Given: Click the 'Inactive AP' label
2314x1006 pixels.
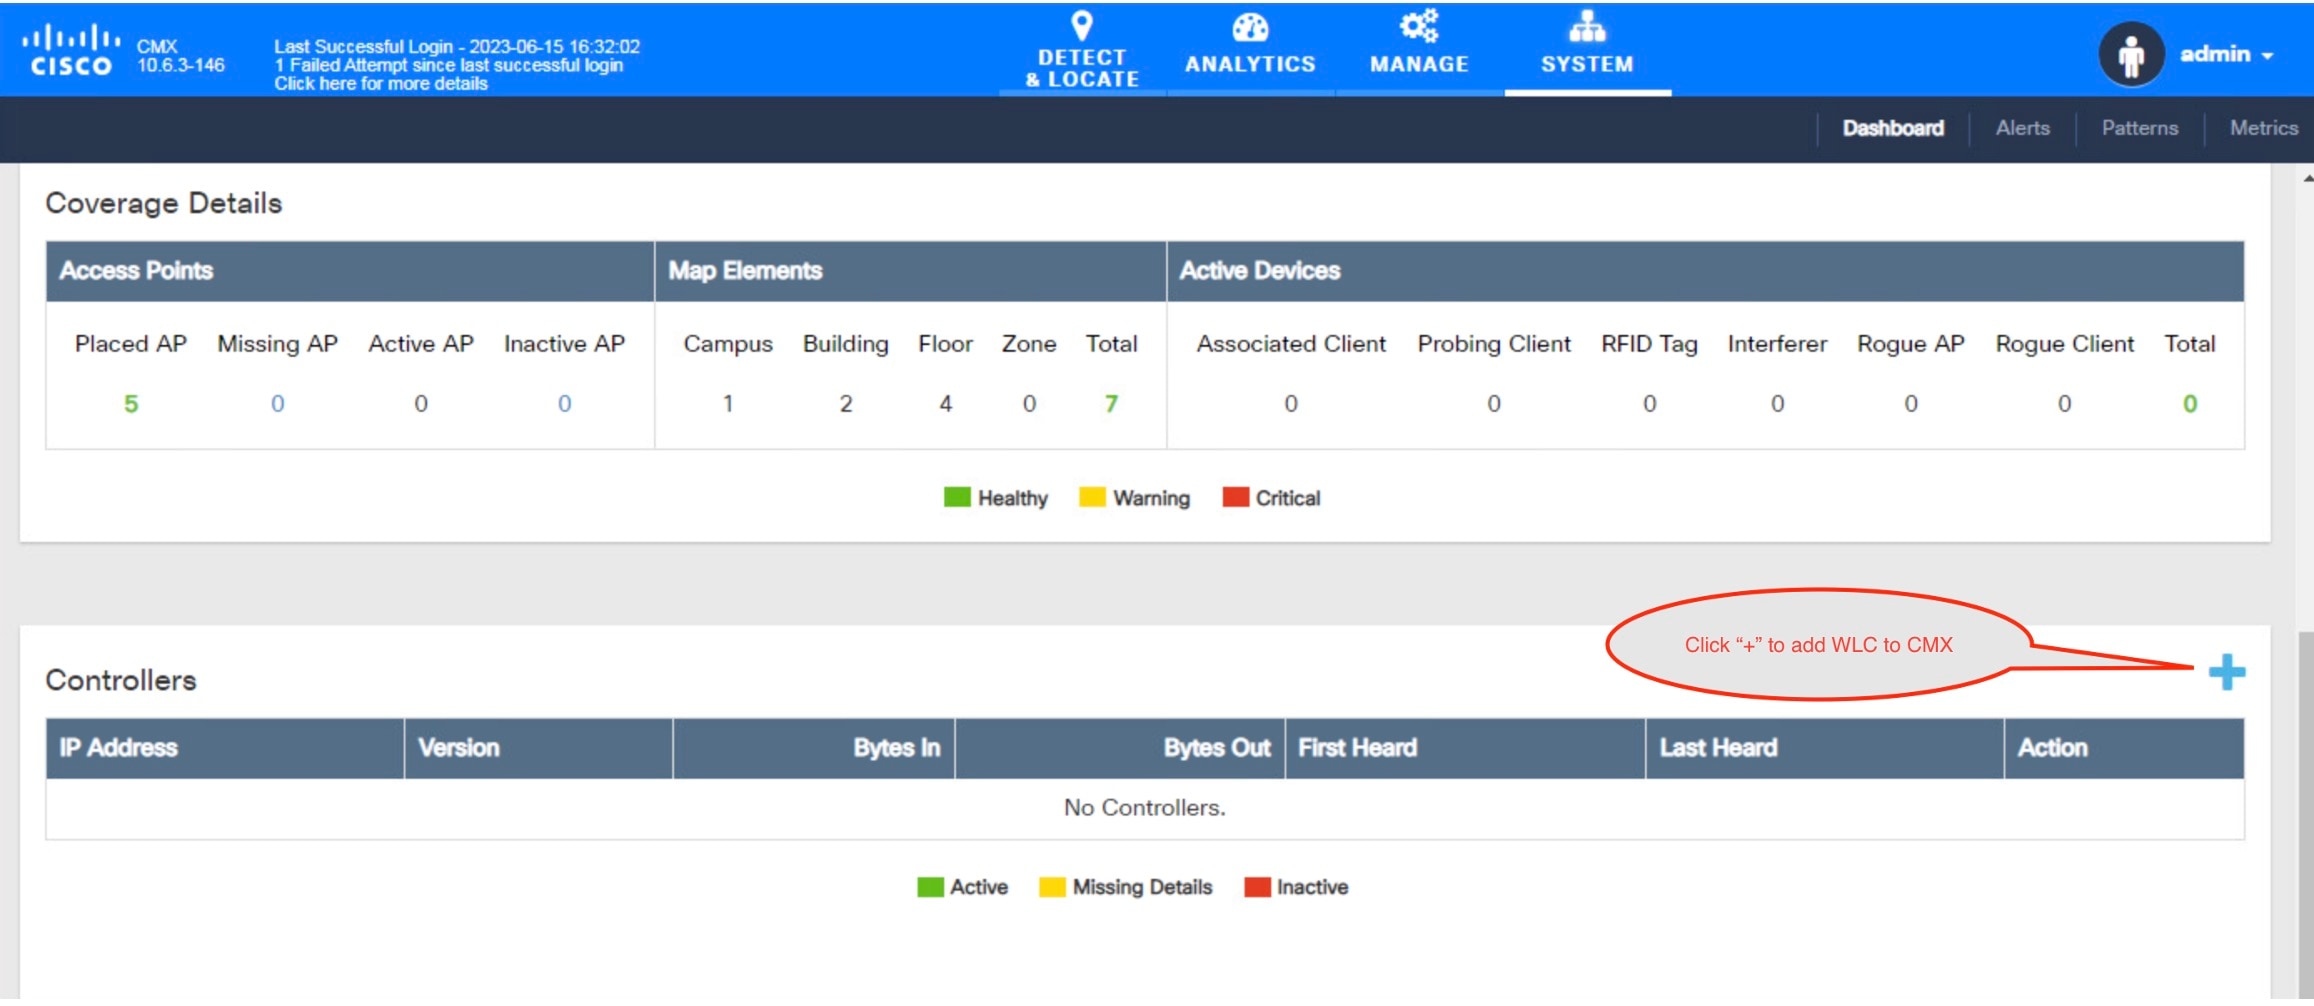Looking at the screenshot, I should (565, 344).
